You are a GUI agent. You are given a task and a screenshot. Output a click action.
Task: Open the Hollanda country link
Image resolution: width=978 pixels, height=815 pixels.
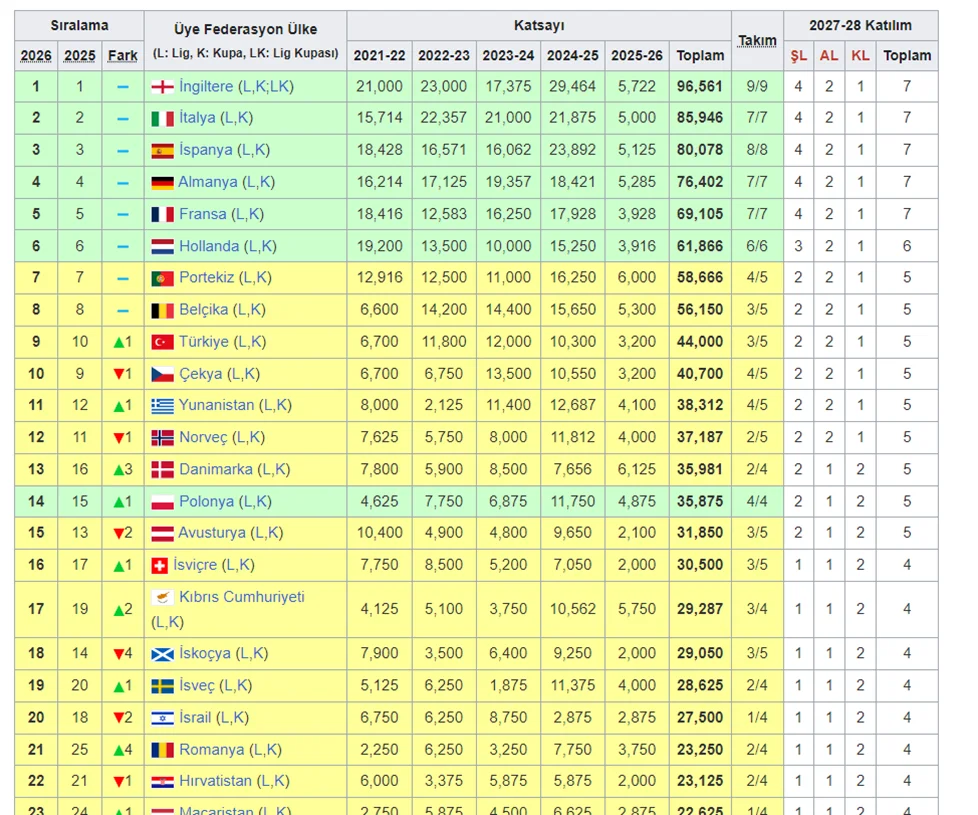[x=209, y=246]
